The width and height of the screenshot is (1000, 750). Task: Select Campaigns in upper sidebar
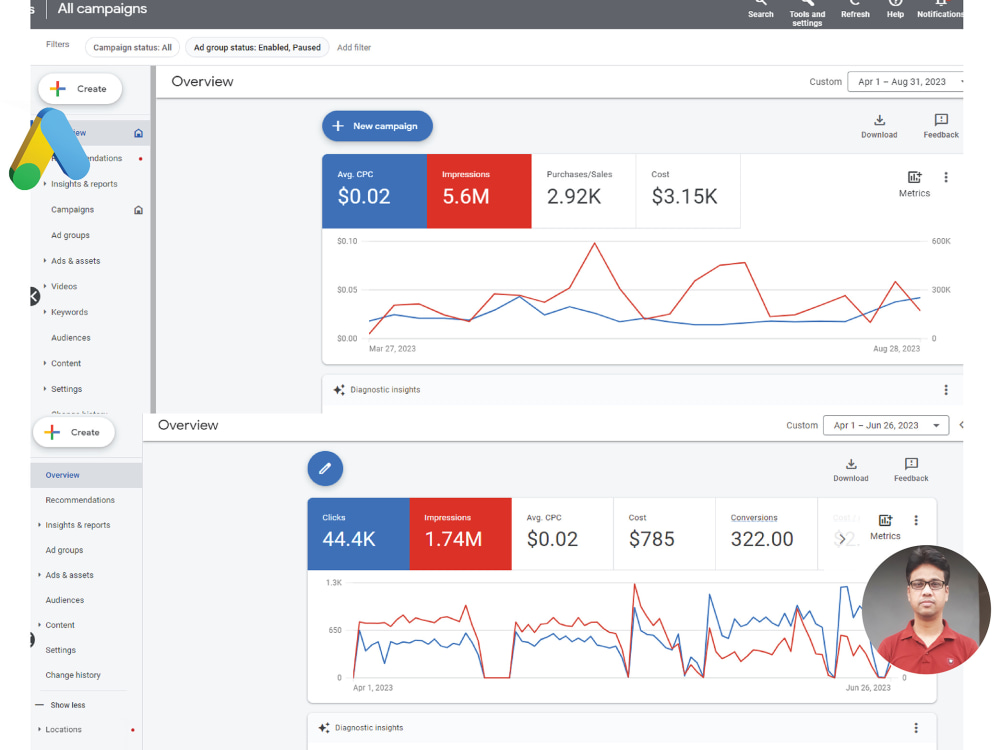click(x=72, y=210)
